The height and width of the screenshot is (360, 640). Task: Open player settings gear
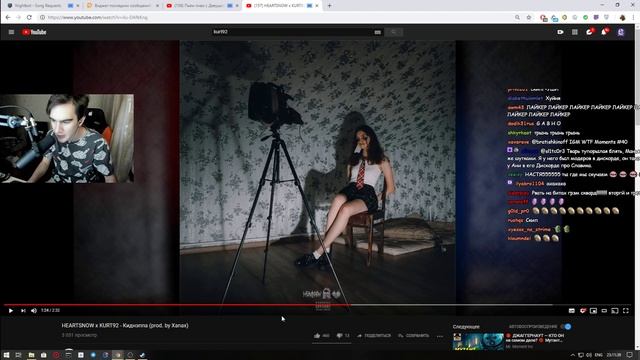point(583,311)
